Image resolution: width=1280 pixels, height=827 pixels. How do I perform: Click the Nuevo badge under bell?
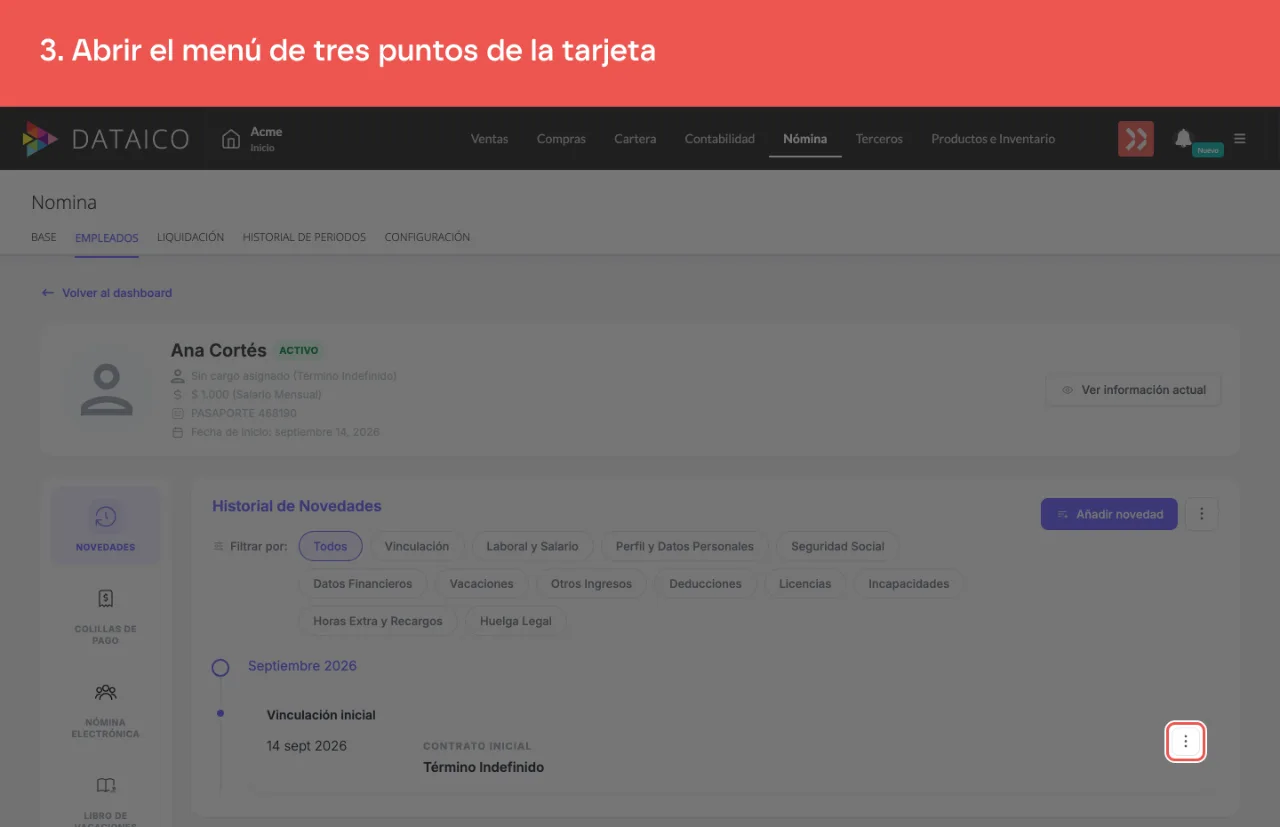click(x=1208, y=150)
